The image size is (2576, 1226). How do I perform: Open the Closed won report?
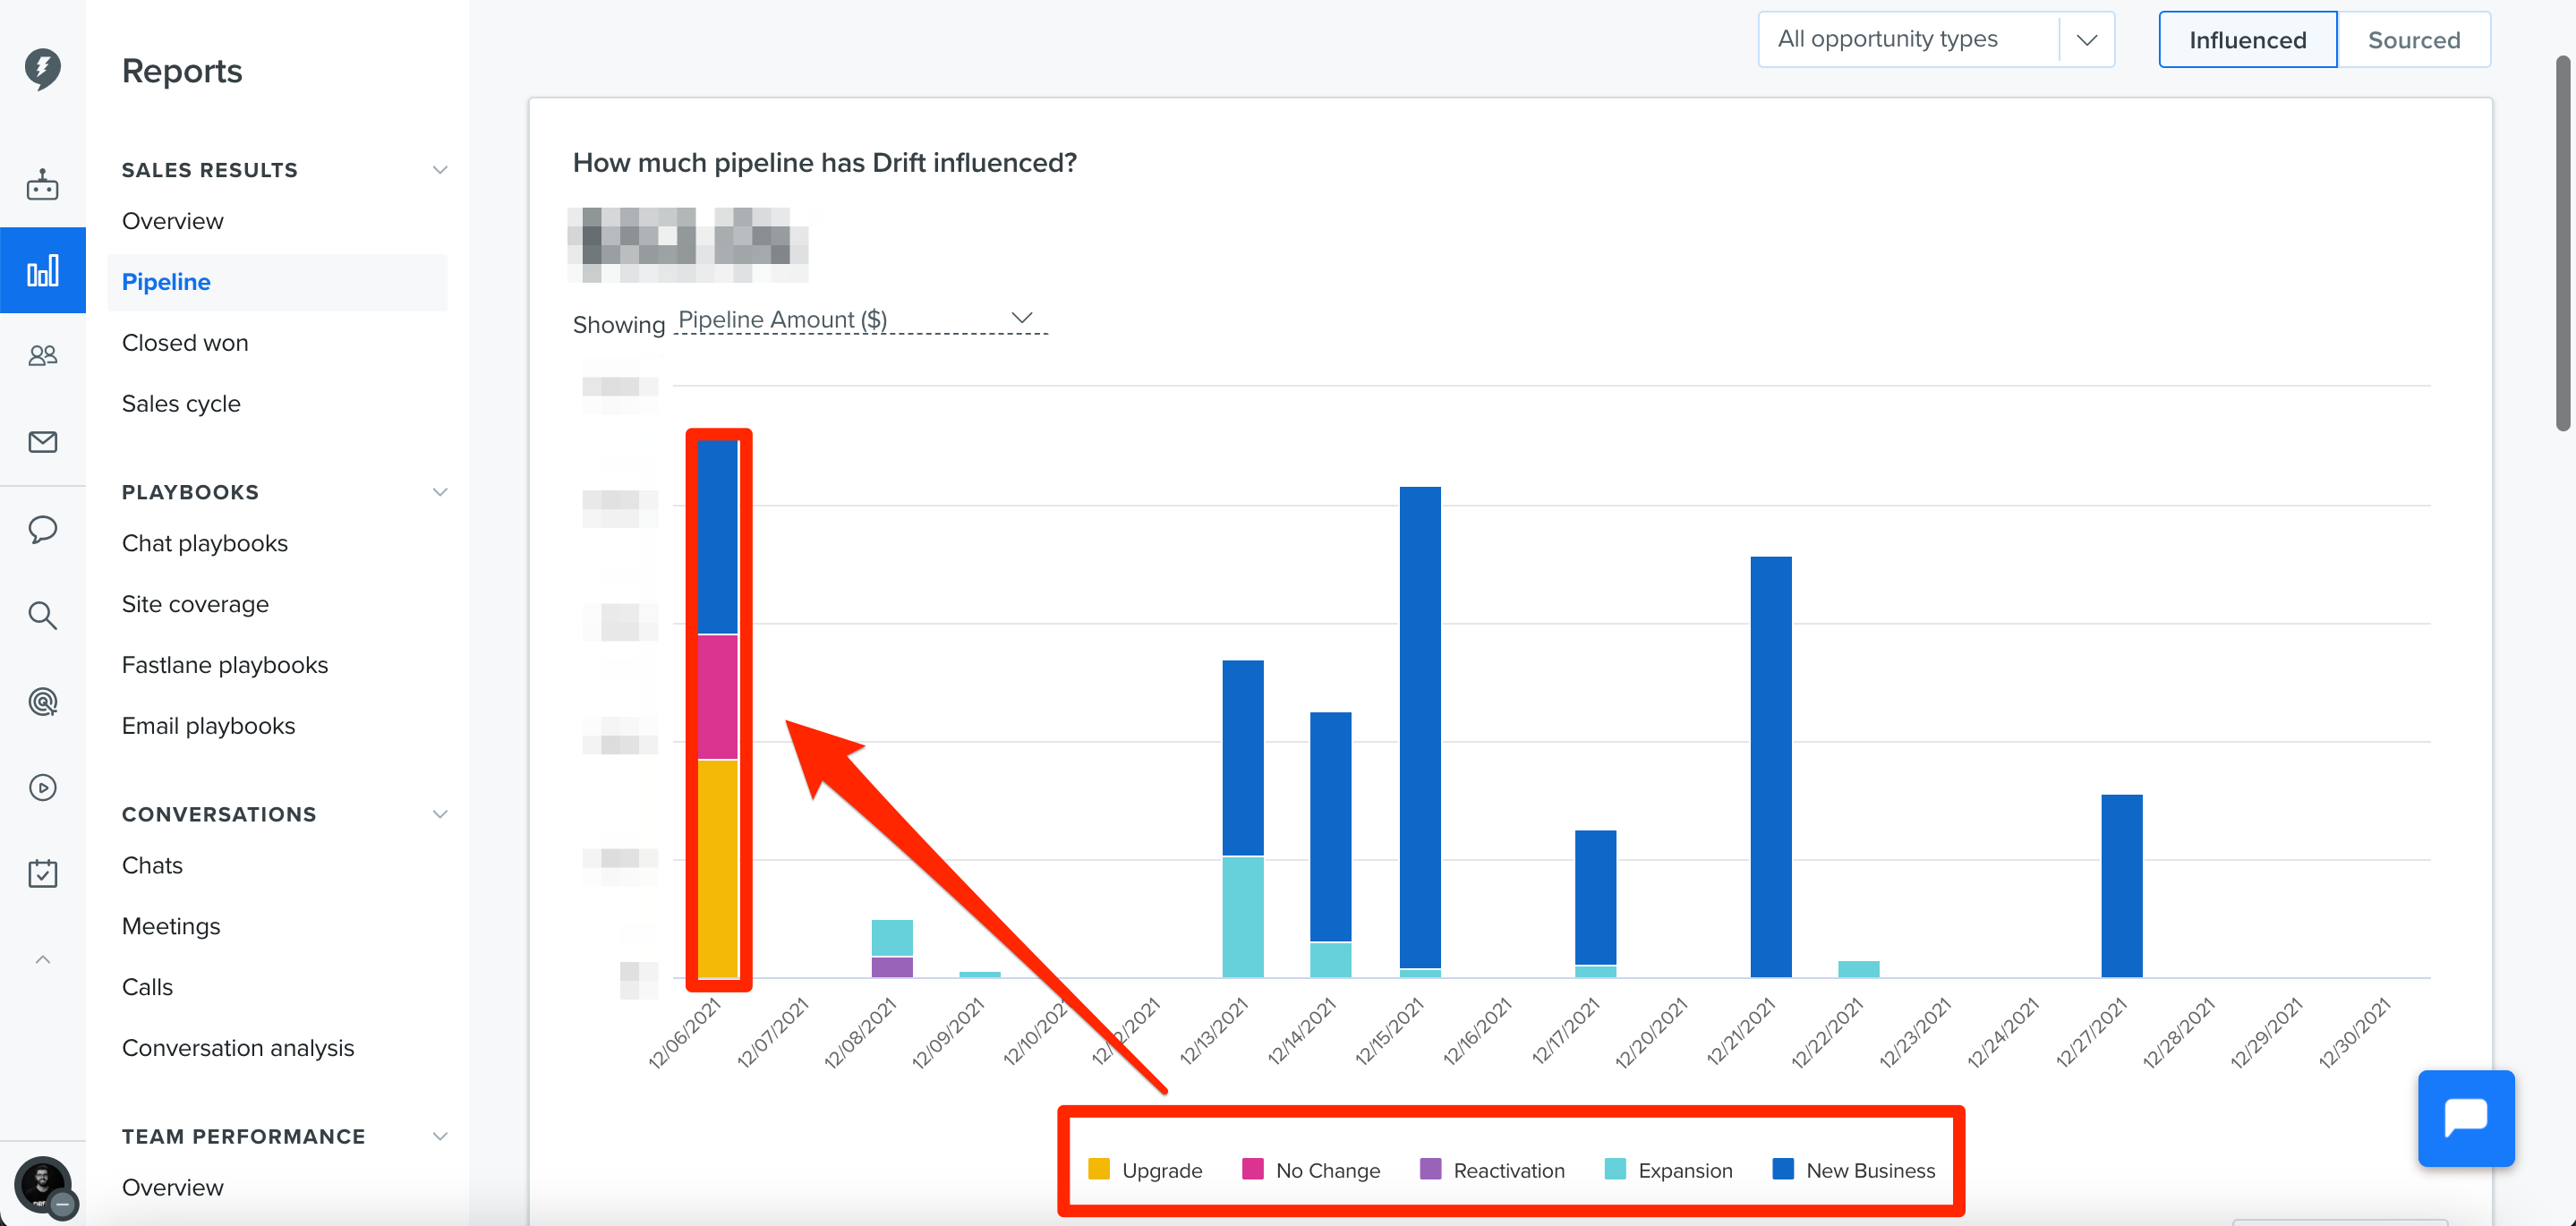point(185,343)
